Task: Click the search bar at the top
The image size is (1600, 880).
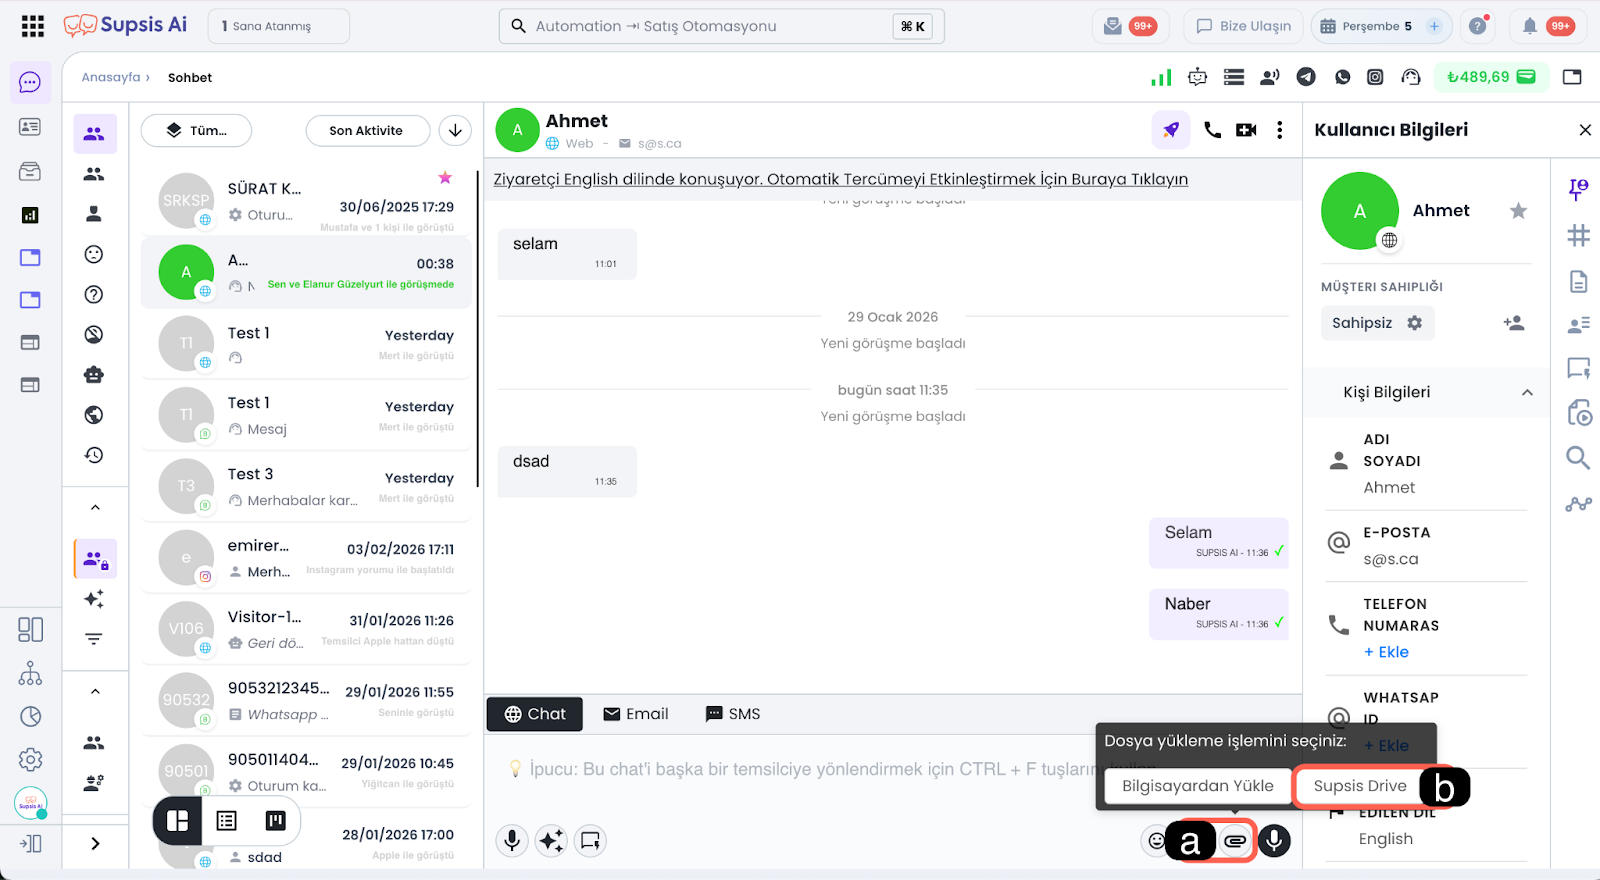Action: click(x=720, y=26)
